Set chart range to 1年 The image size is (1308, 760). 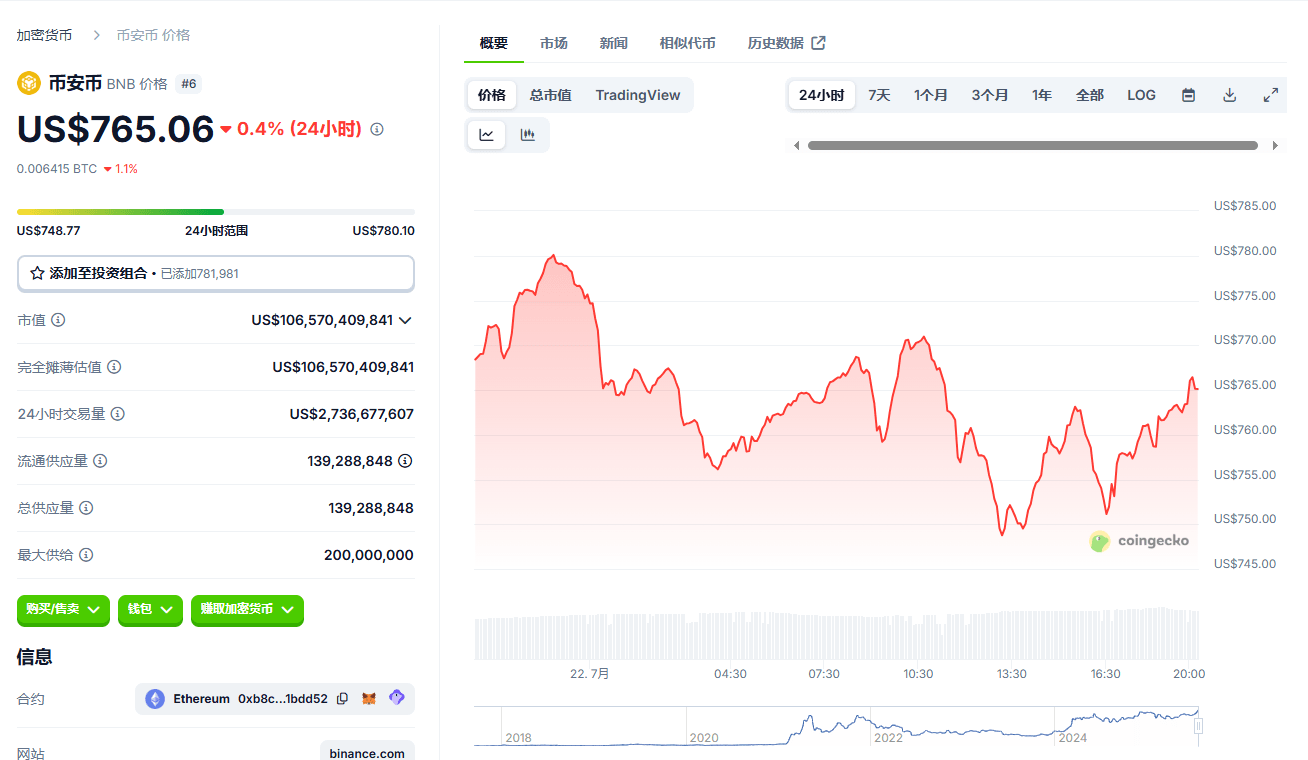tap(1042, 95)
